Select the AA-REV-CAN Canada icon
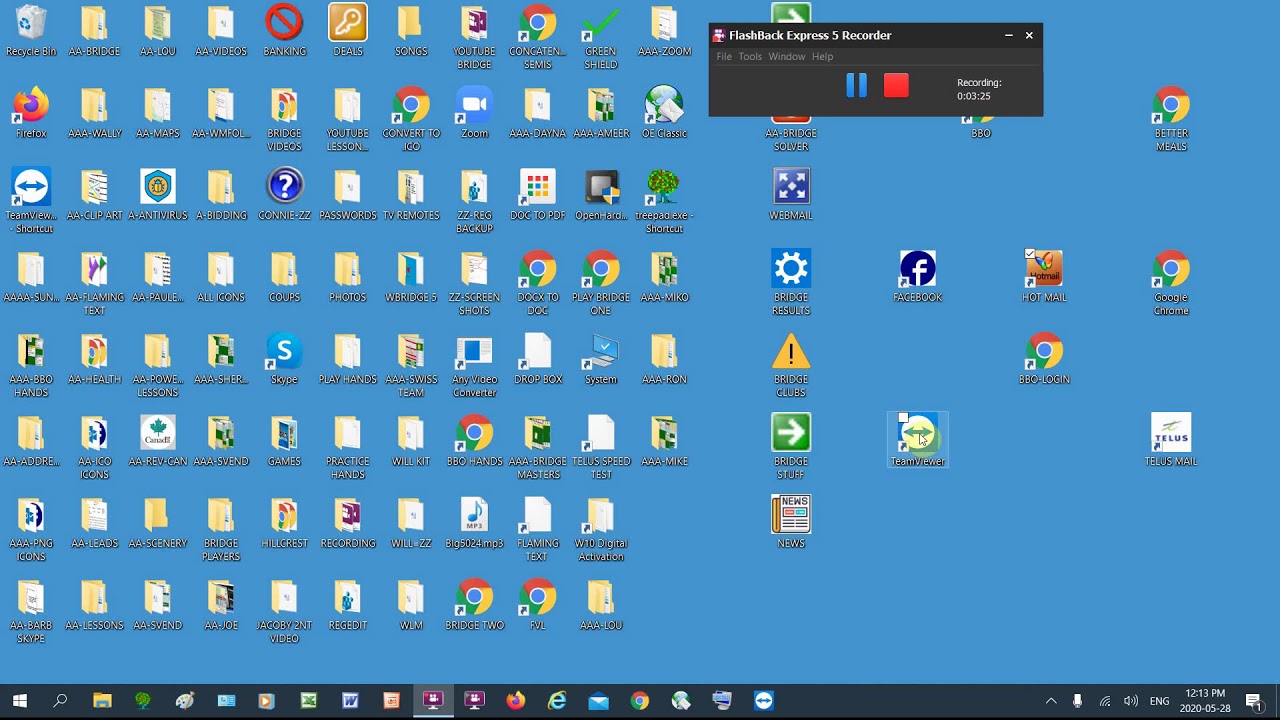Screen dimensions: 1280x720 click(158, 441)
